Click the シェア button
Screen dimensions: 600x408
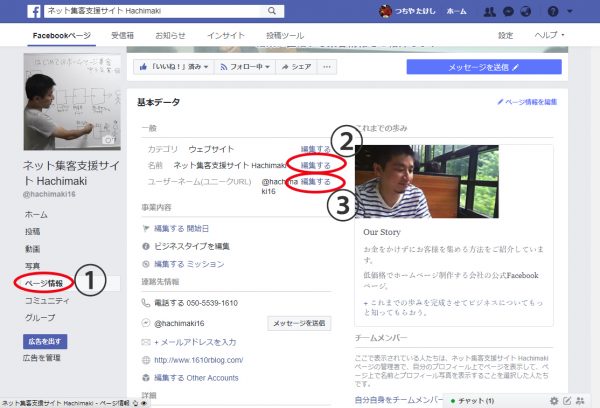[297, 67]
